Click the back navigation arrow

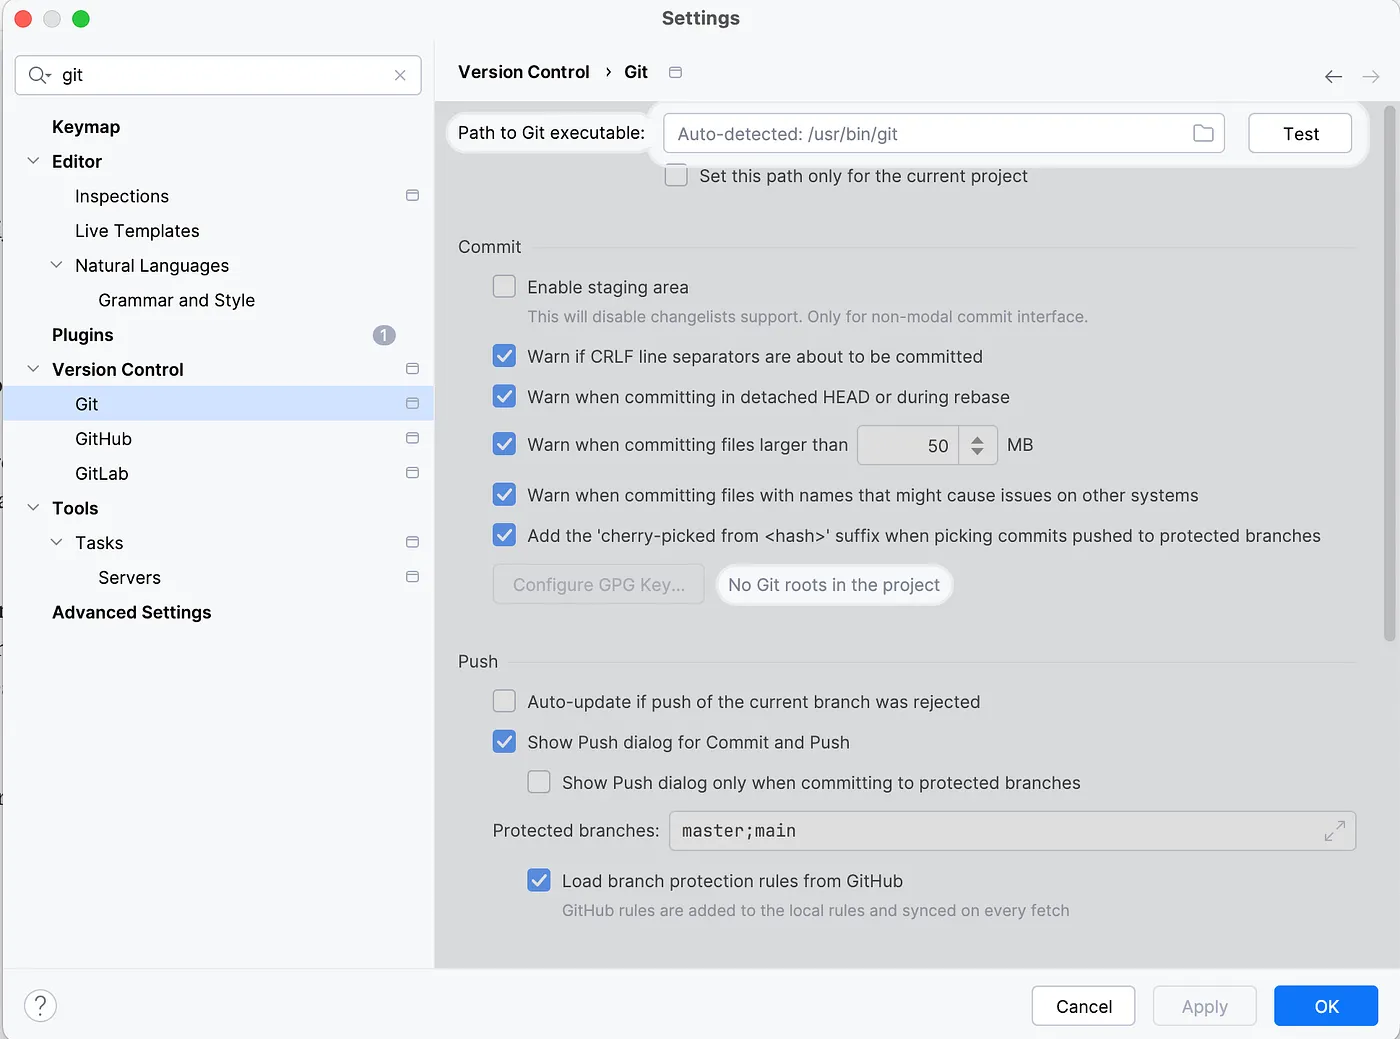(1333, 76)
